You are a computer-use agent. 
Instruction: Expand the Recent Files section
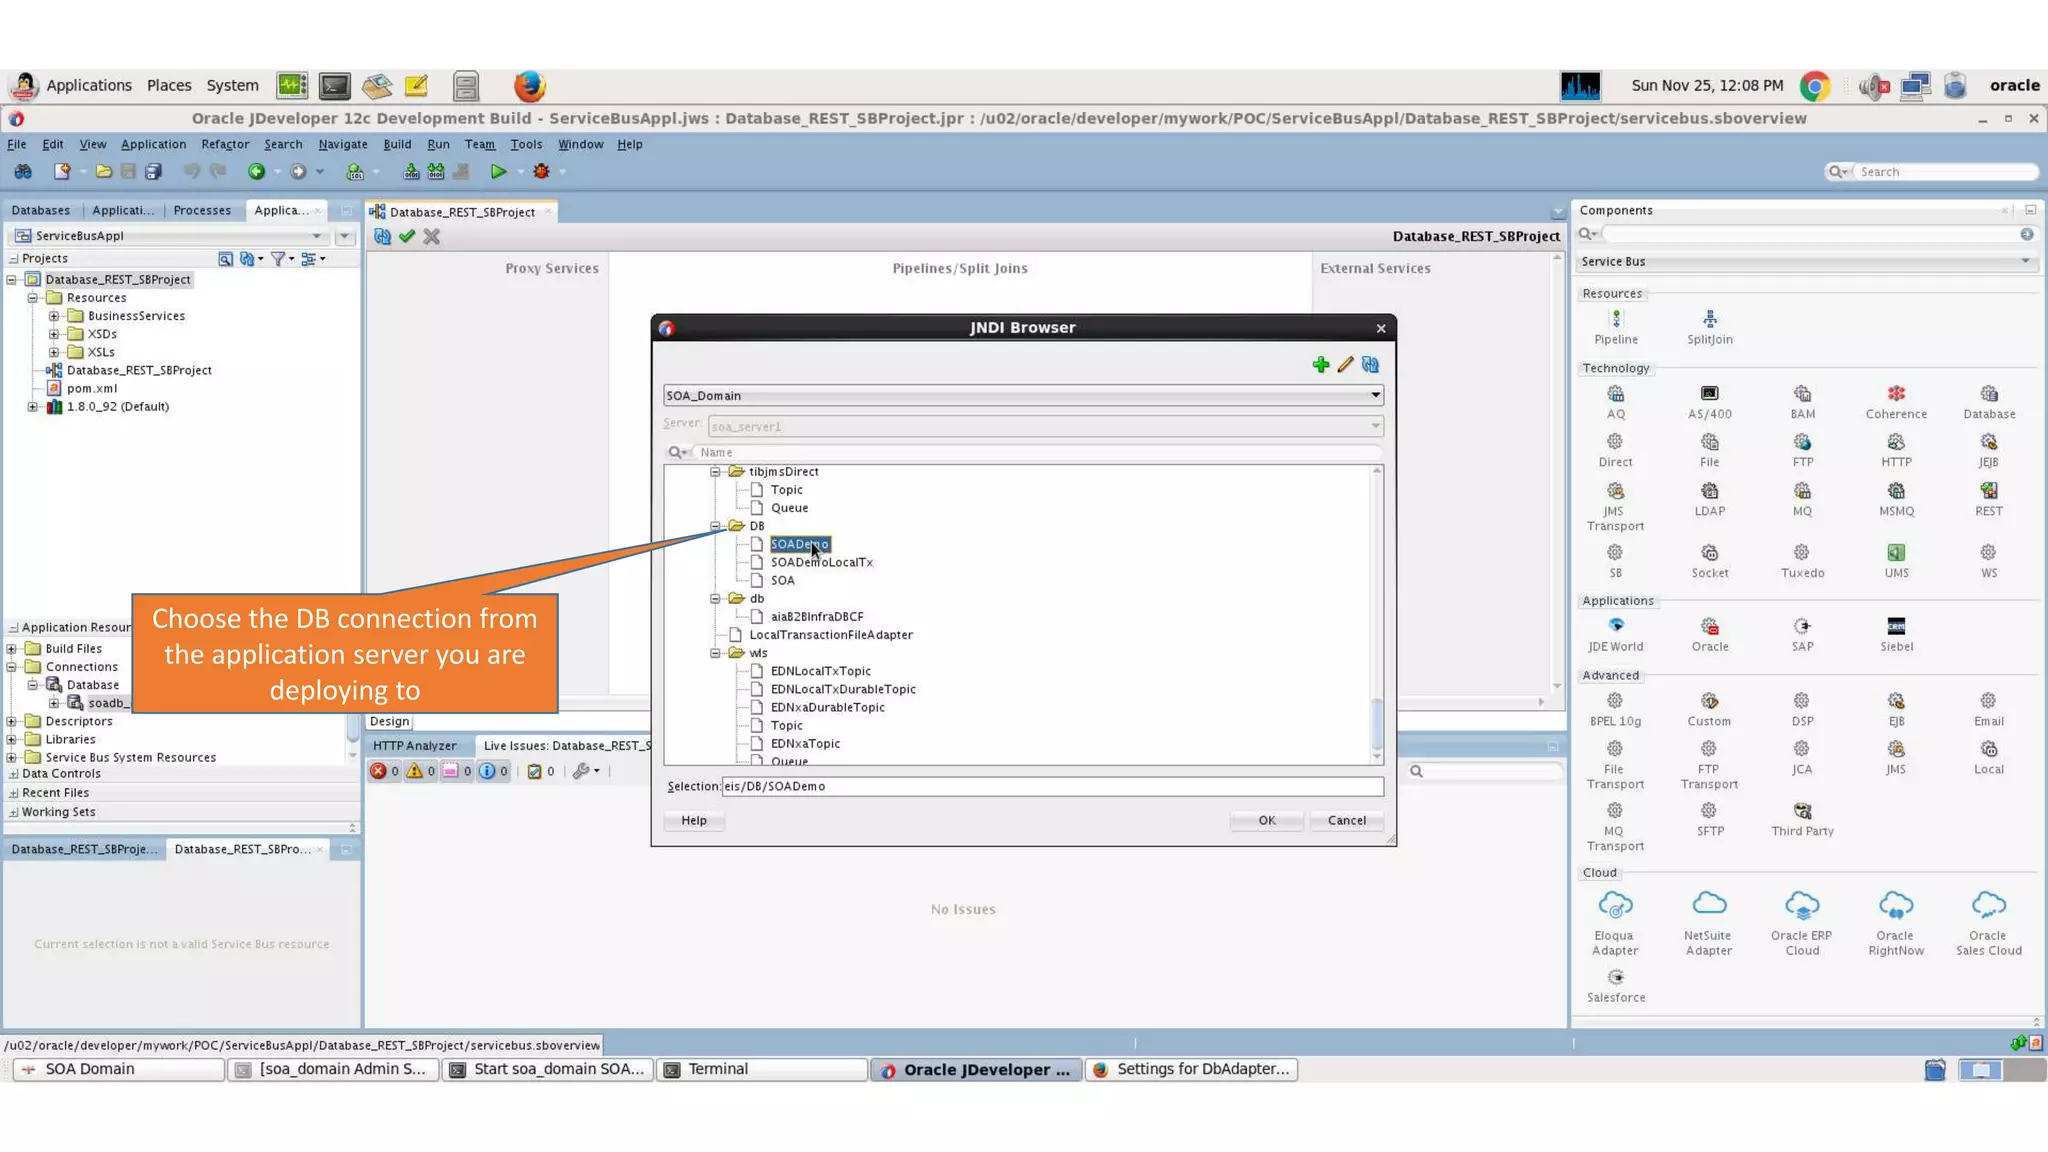click(14, 793)
